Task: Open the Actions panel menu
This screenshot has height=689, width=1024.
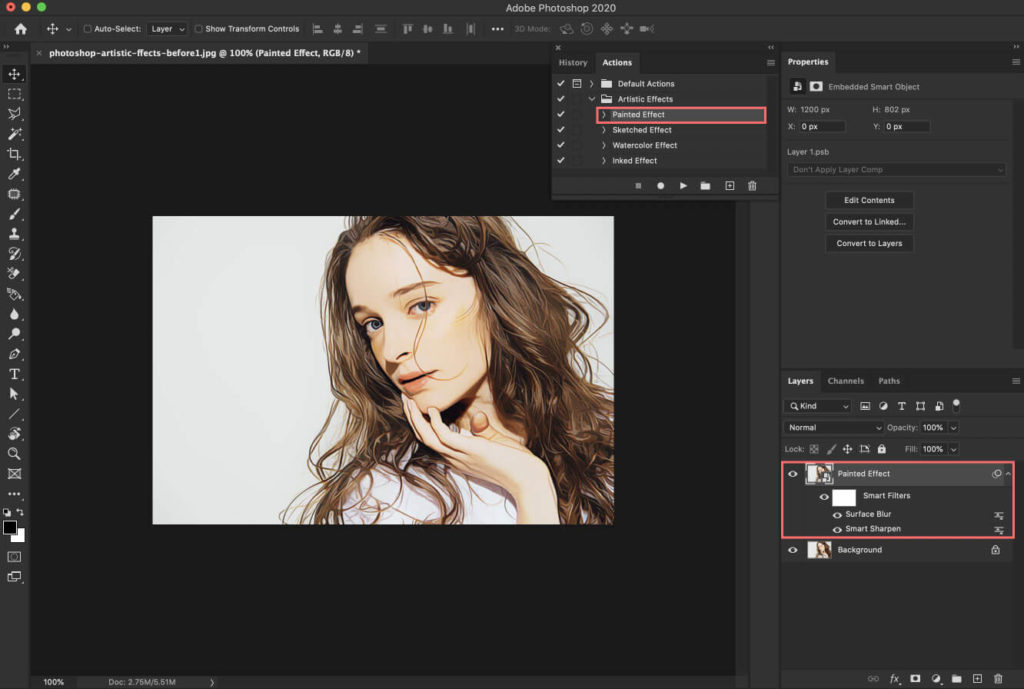Action: tap(771, 63)
